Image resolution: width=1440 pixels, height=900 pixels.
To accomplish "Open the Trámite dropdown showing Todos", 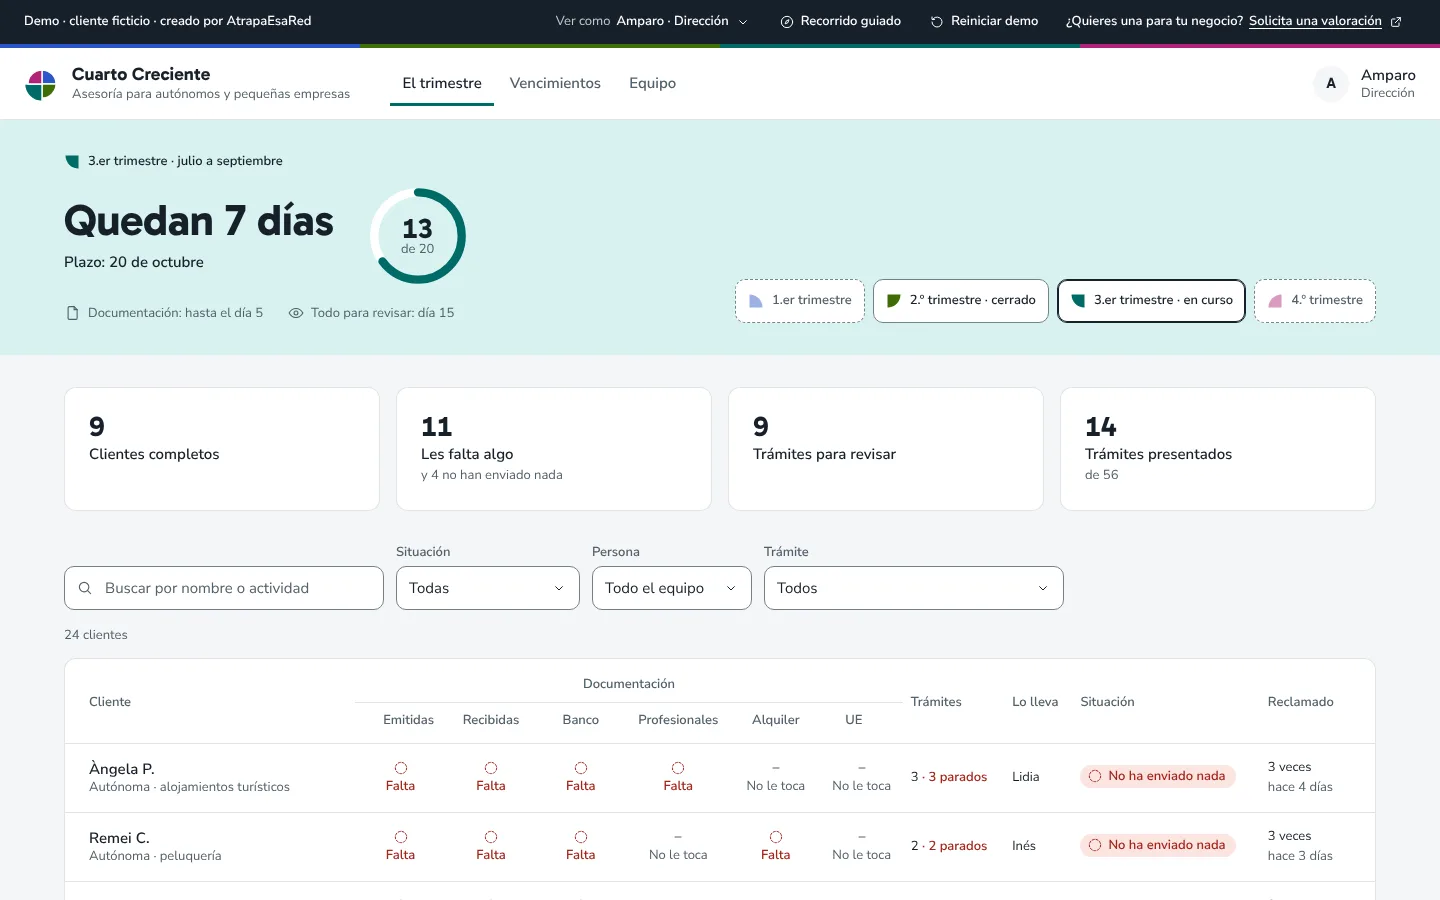I will (914, 588).
